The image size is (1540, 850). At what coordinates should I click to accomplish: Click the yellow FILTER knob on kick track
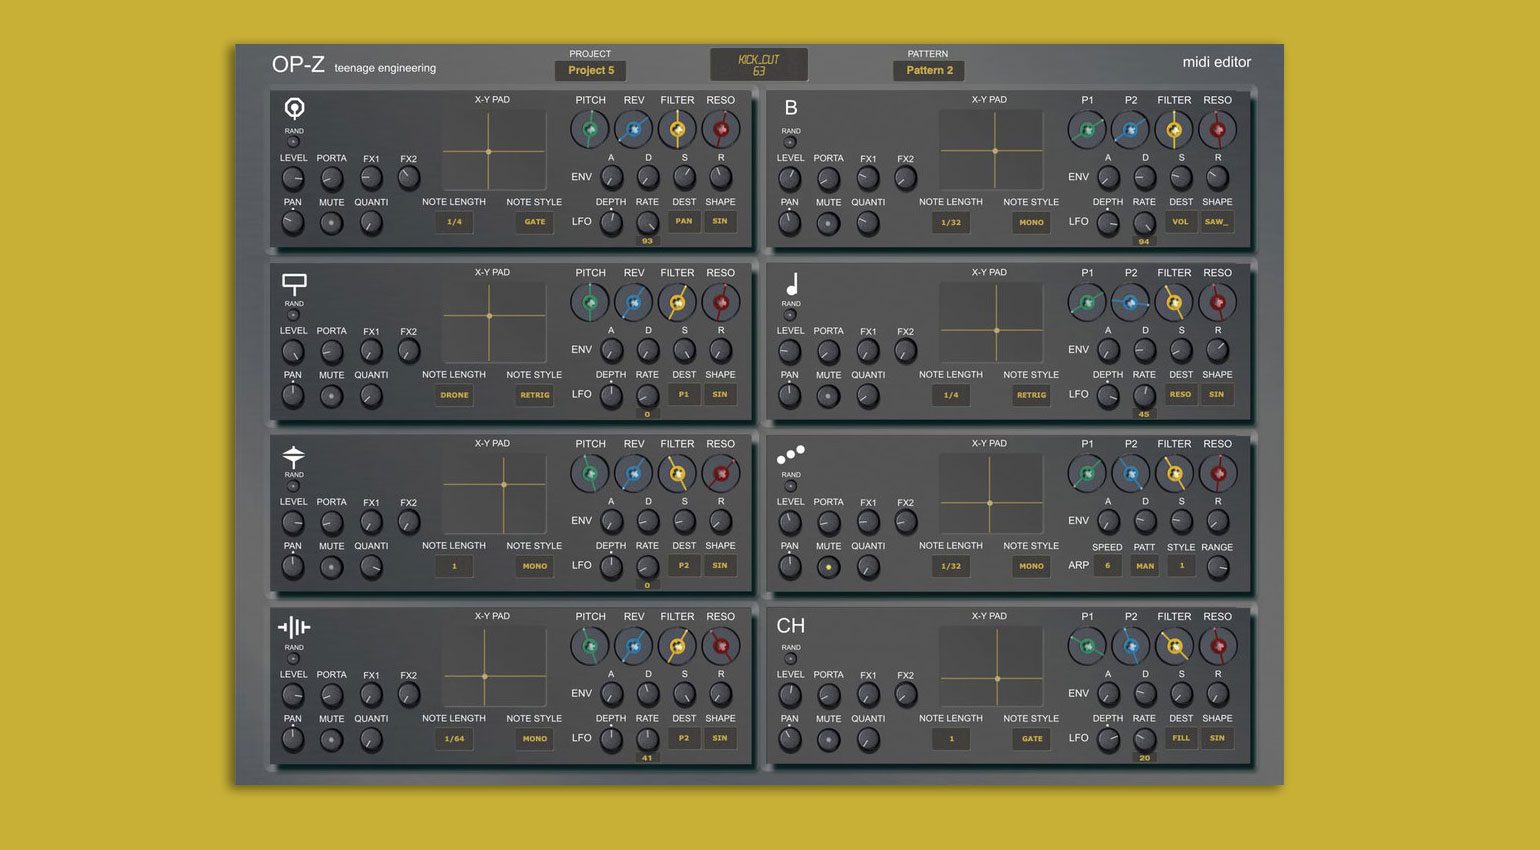[677, 129]
